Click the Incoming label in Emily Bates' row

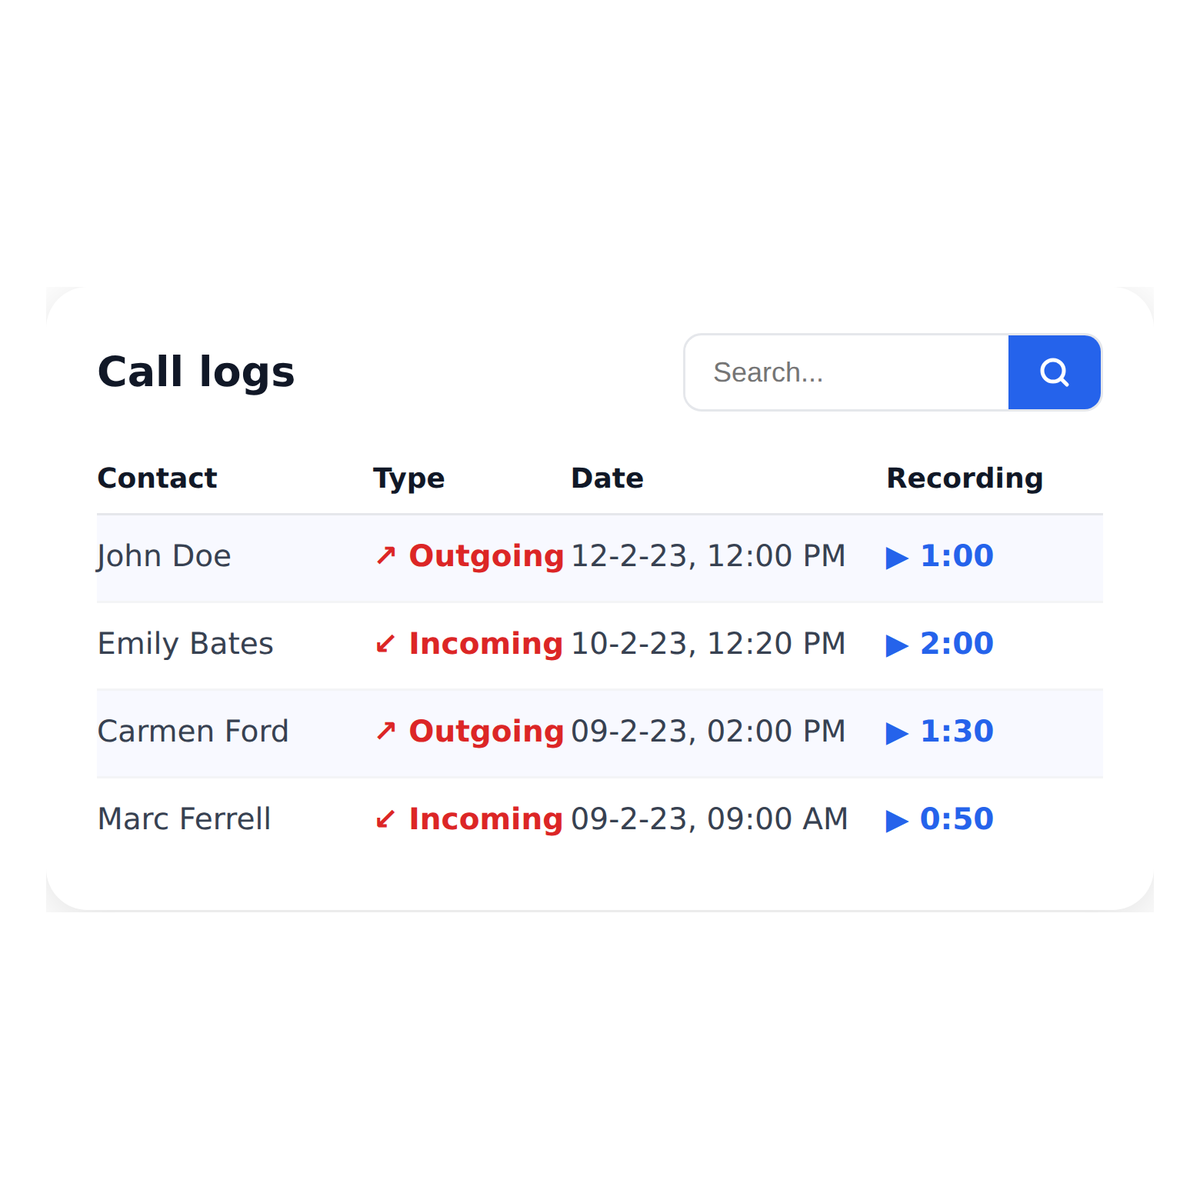tap(486, 645)
